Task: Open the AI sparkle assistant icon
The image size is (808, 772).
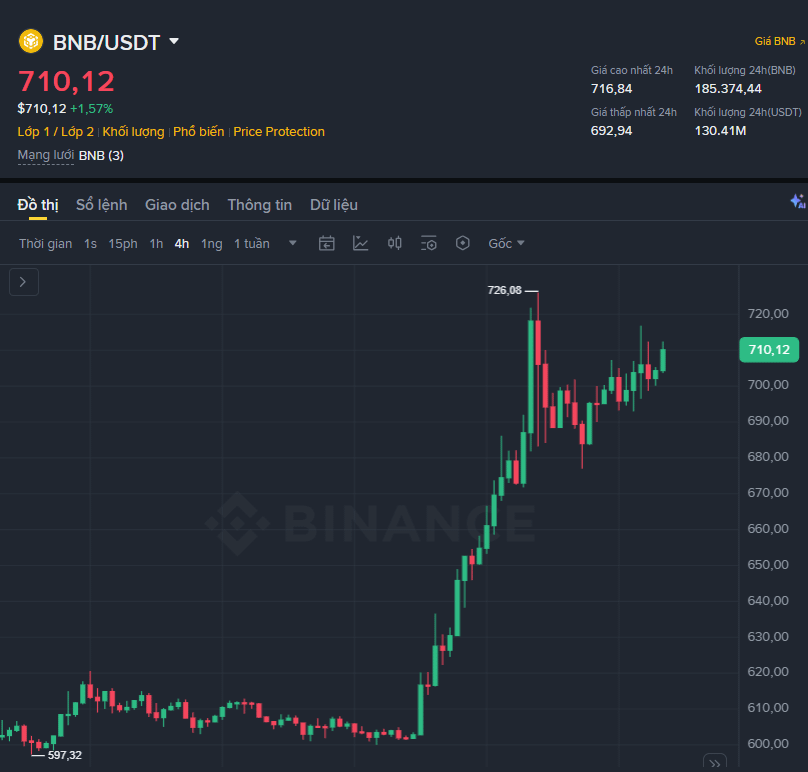Action: coord(798,201)
